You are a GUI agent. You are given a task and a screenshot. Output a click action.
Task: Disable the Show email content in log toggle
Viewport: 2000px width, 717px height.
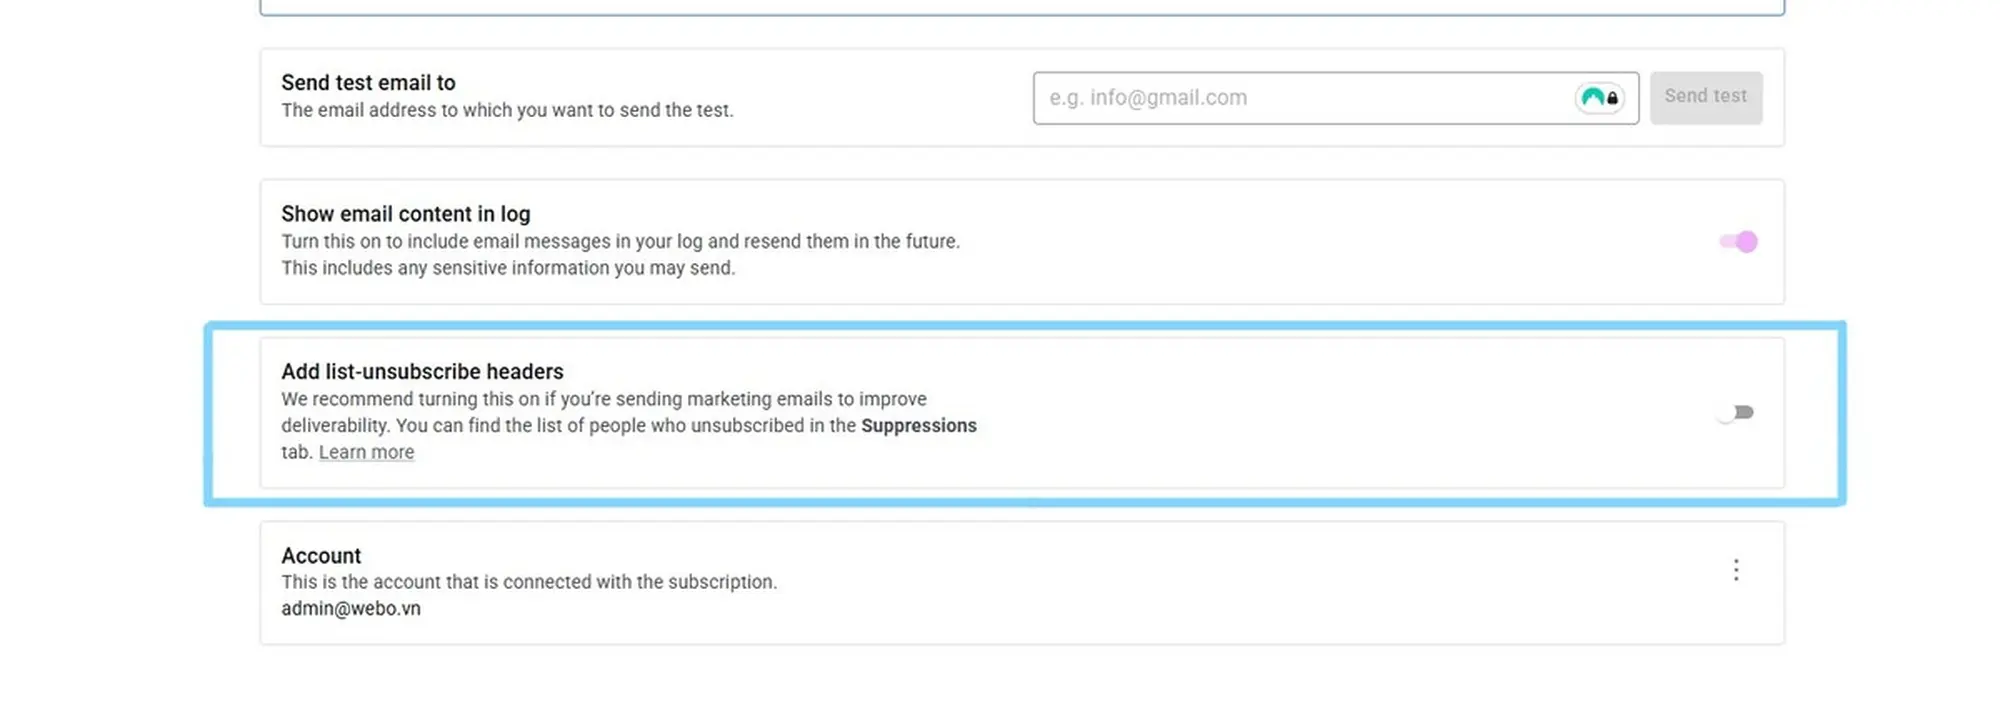tap(1738, 242)
